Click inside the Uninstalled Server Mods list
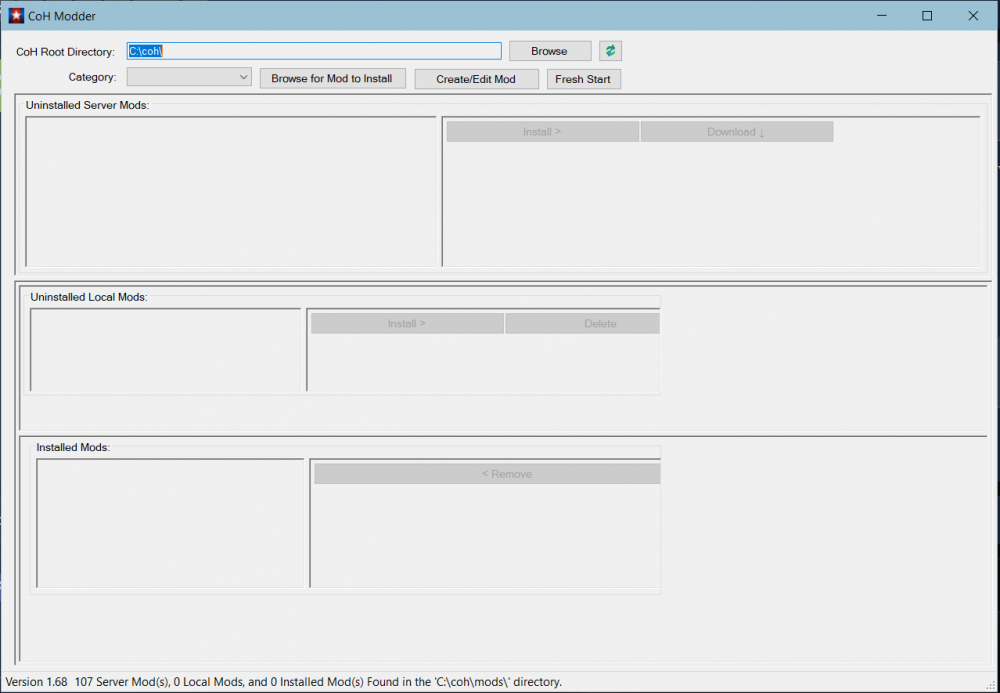This screenshot has width=1000, height=693. (231, 191)
